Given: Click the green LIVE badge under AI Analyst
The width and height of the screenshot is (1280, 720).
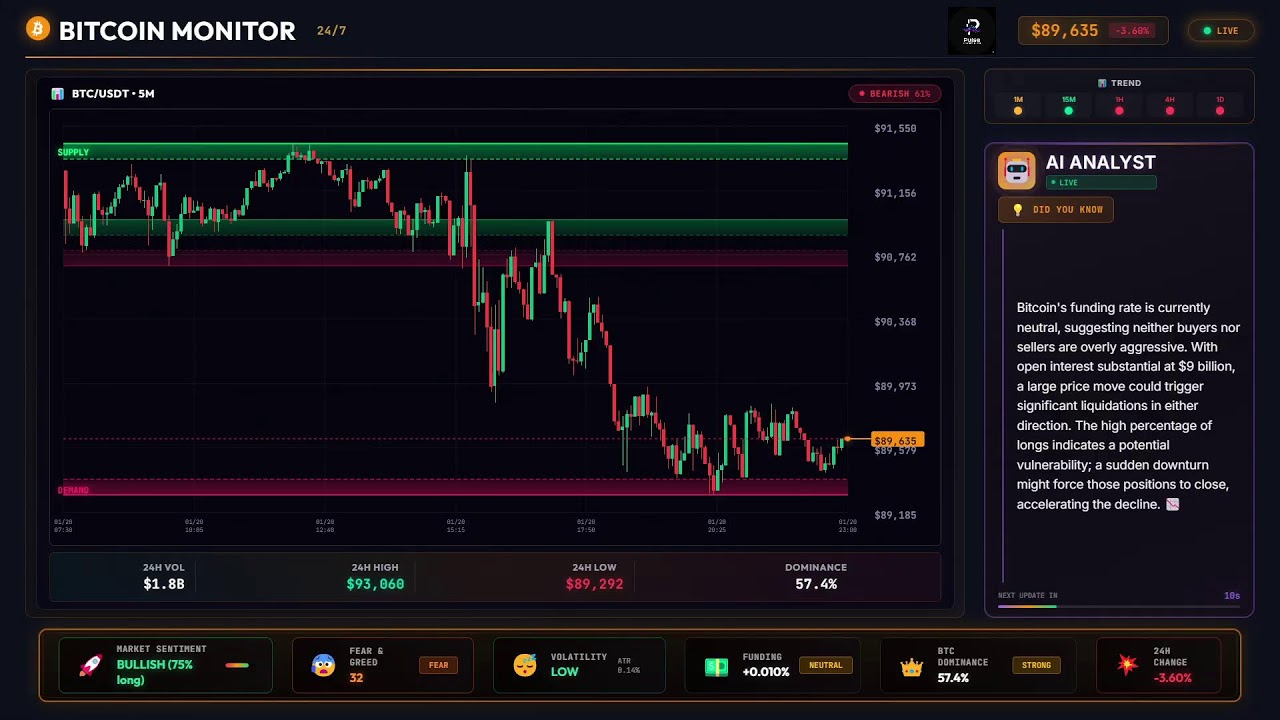Looking at the screenshot, I should tap(1101, 183).
